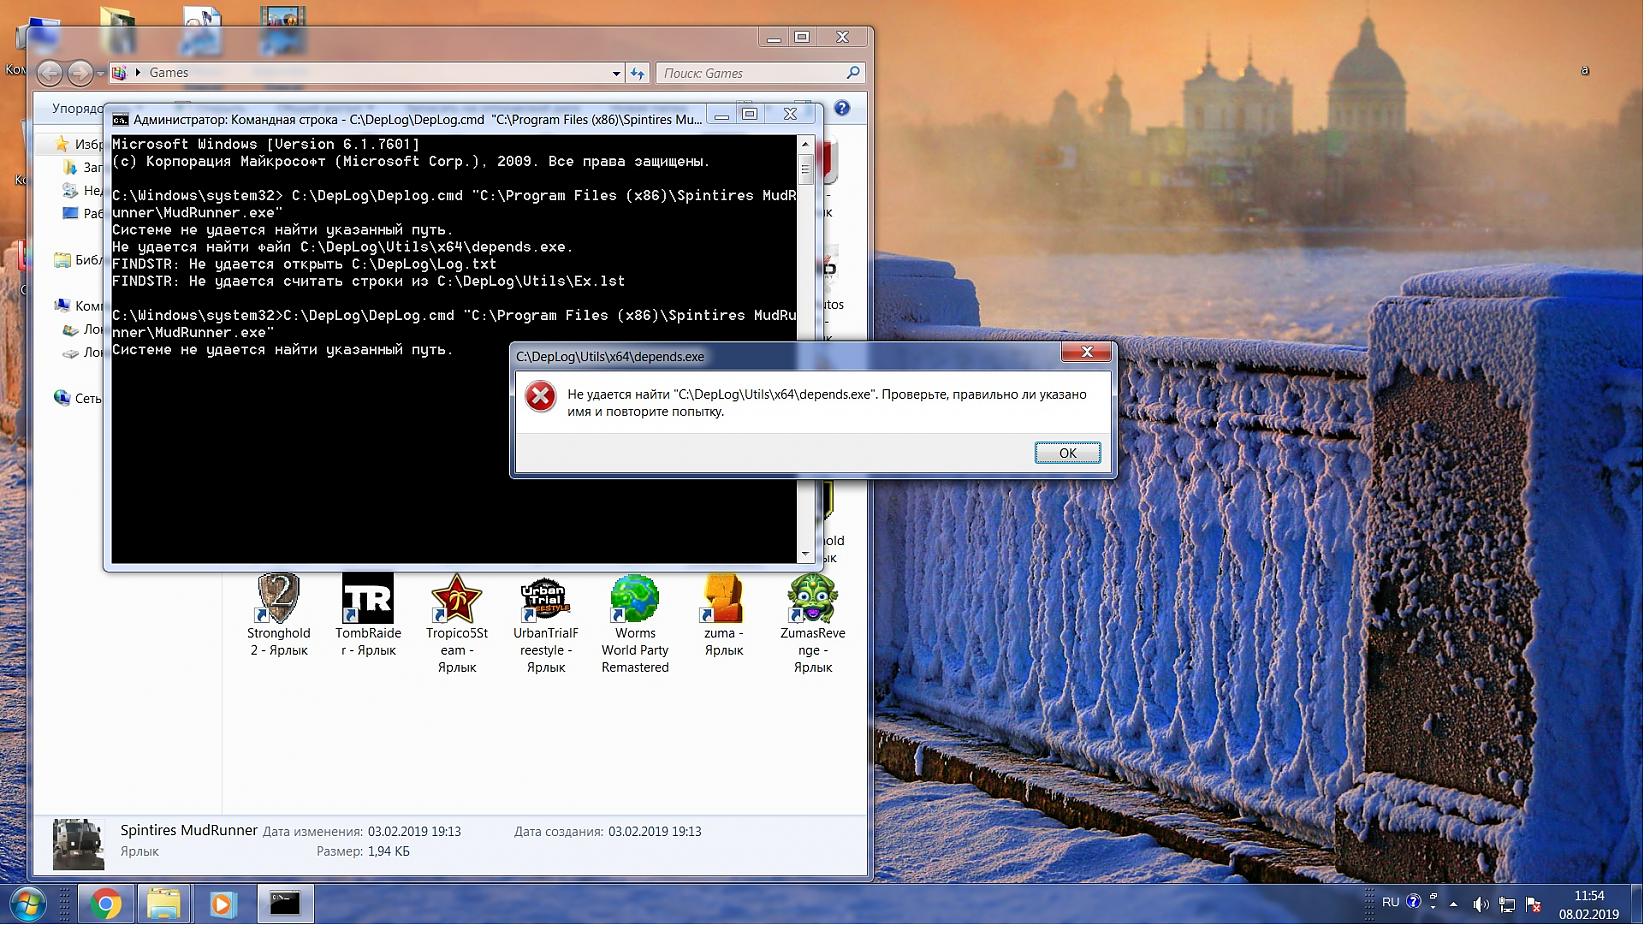Open the taskbar clock and date
The image size is (1650, 931).
pos(1588,905)
